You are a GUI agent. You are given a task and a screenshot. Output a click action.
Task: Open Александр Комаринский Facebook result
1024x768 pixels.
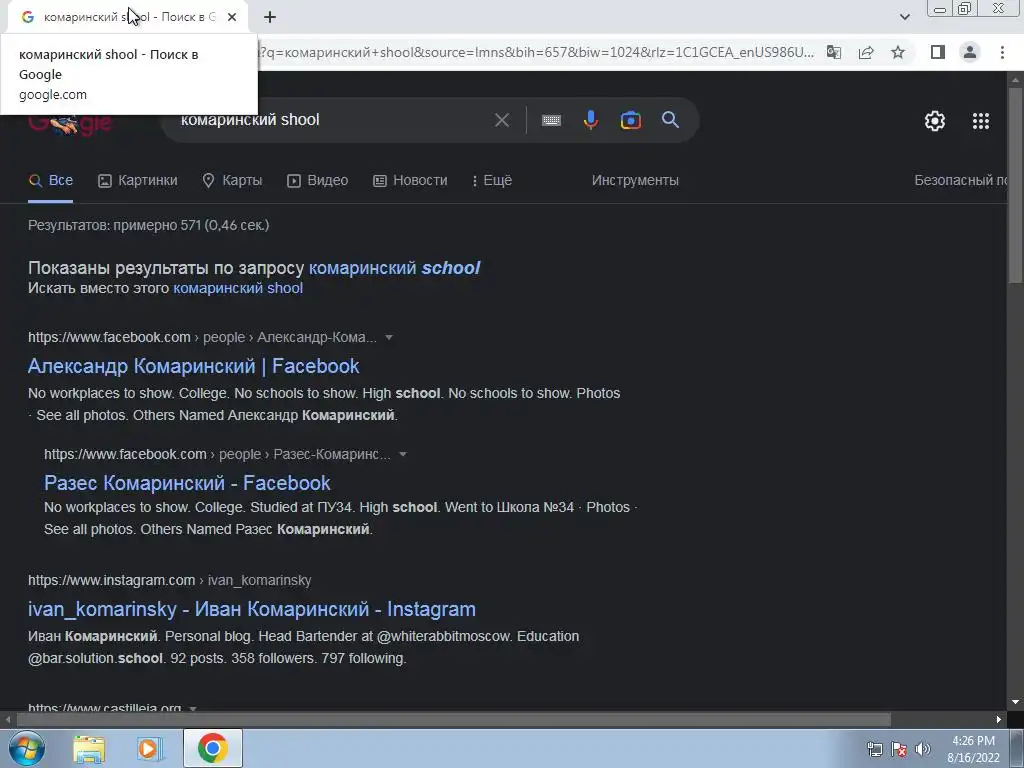(x=193, y=366)
